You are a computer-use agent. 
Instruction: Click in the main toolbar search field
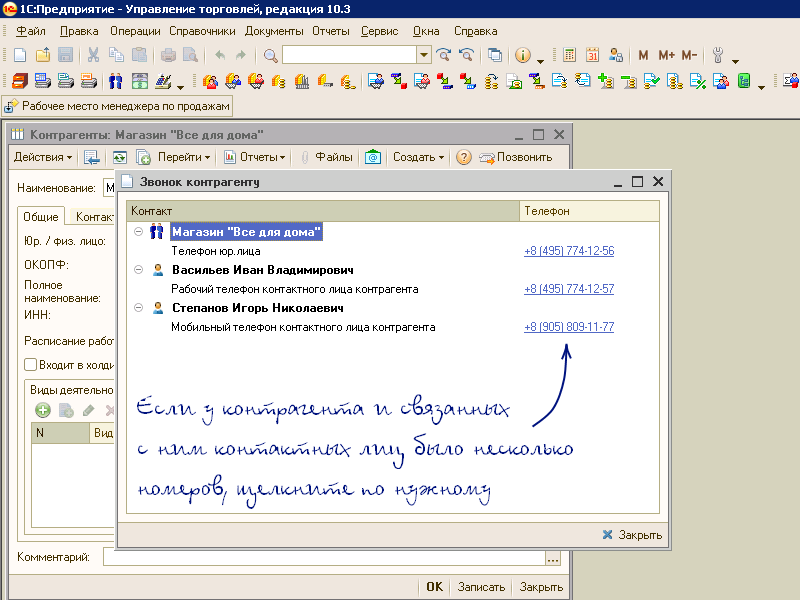(x=349, y=55)
